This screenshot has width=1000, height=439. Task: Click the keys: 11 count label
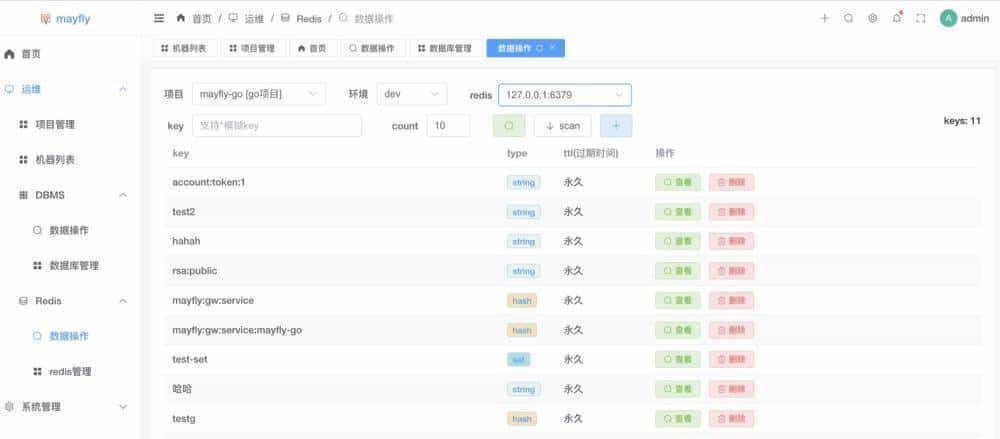962,121
